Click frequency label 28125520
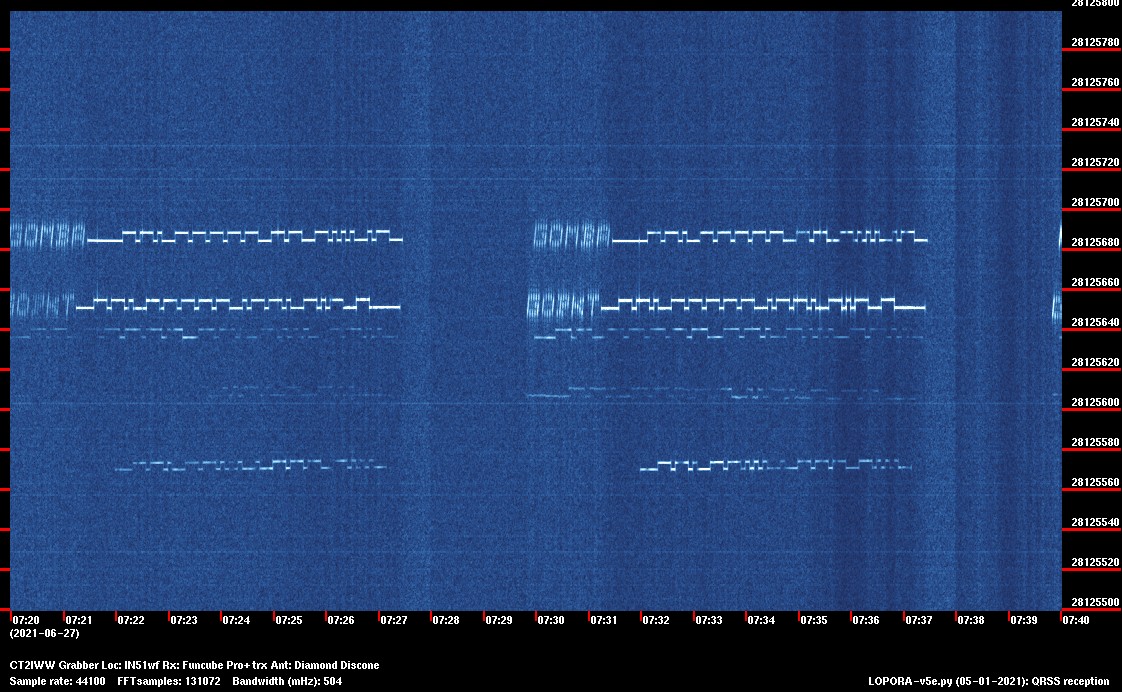This screenshot has width=1122, height=692. click(x=1095, y=563)
